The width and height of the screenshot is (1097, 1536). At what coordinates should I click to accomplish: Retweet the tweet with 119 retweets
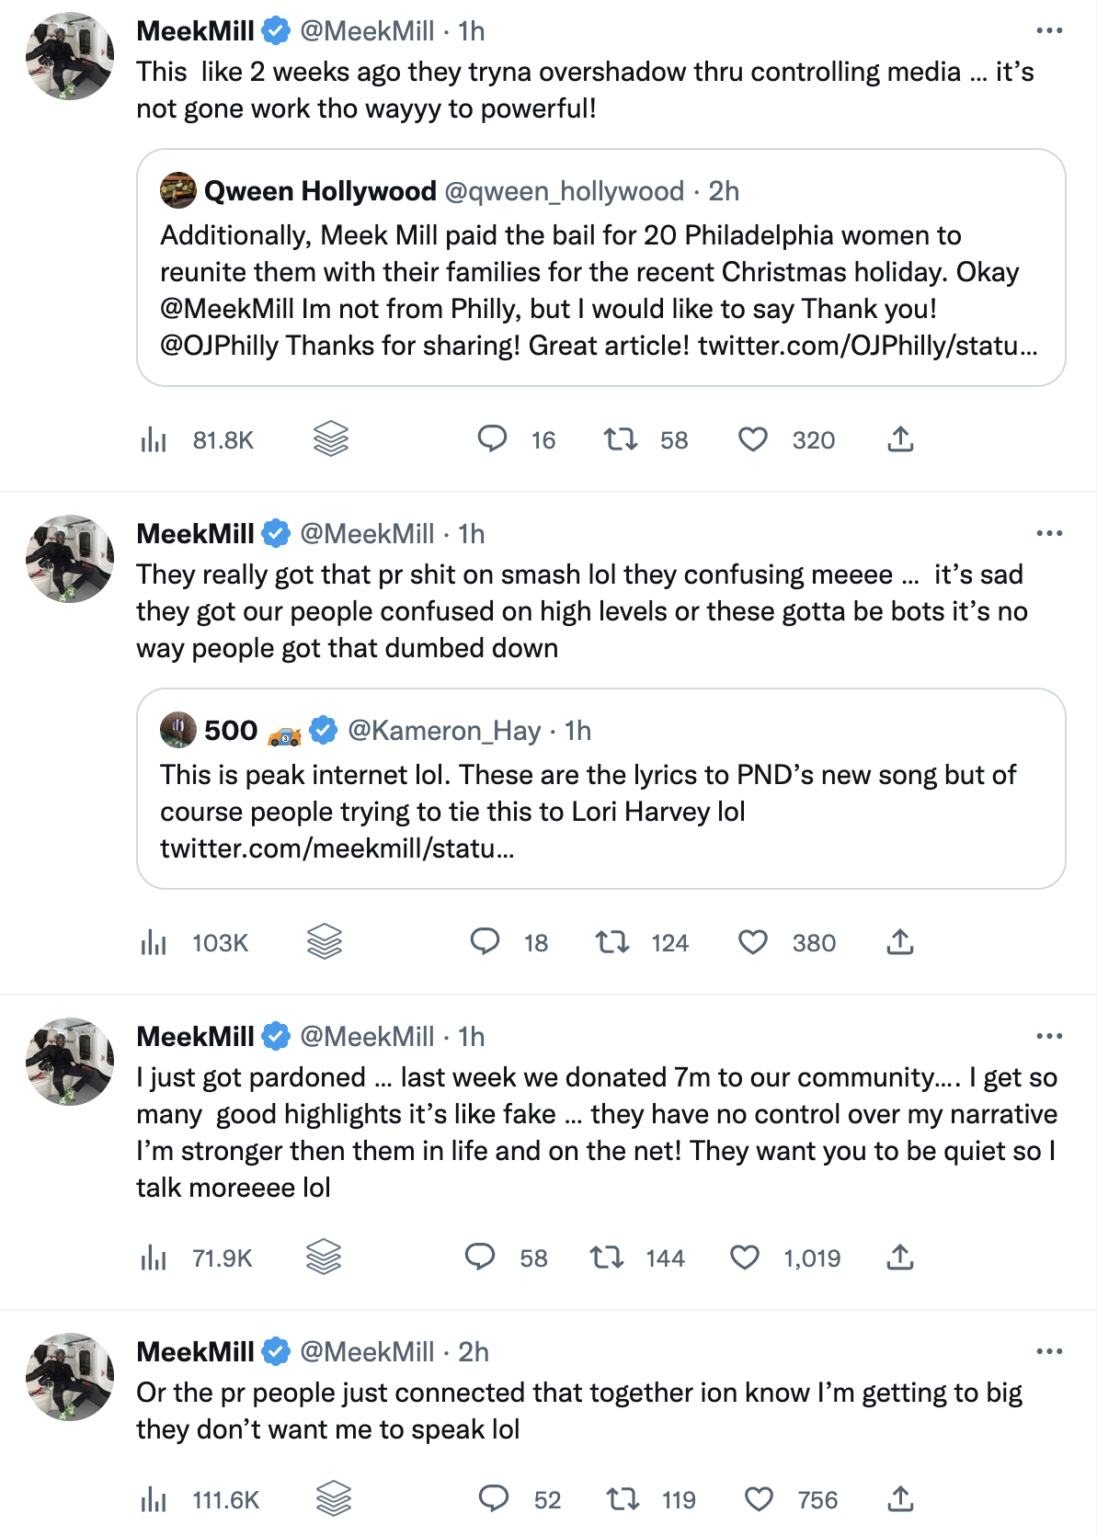tap(623, 1499)
